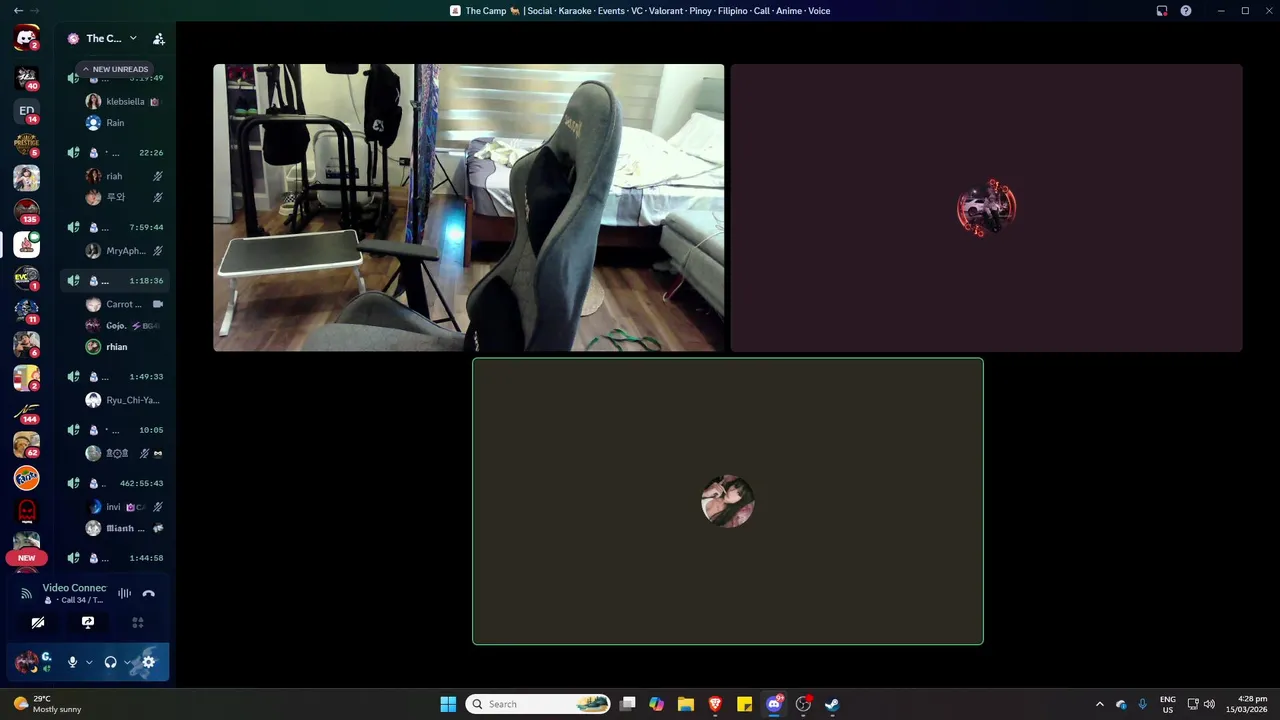This screenshot has height=720, width=1280.
Task: Join voice channel timed 7:59:44
Action: pyautogui.click(x=115, y=227)
